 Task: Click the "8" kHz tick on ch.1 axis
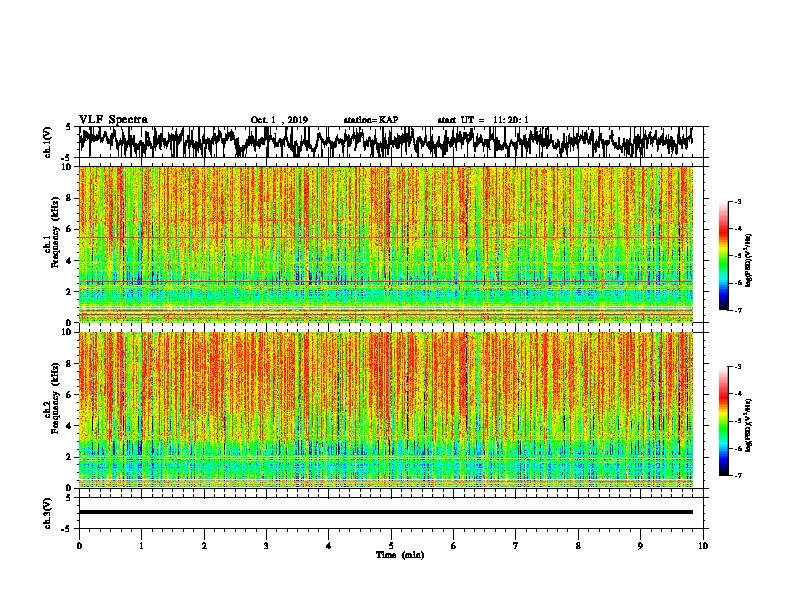69,198
